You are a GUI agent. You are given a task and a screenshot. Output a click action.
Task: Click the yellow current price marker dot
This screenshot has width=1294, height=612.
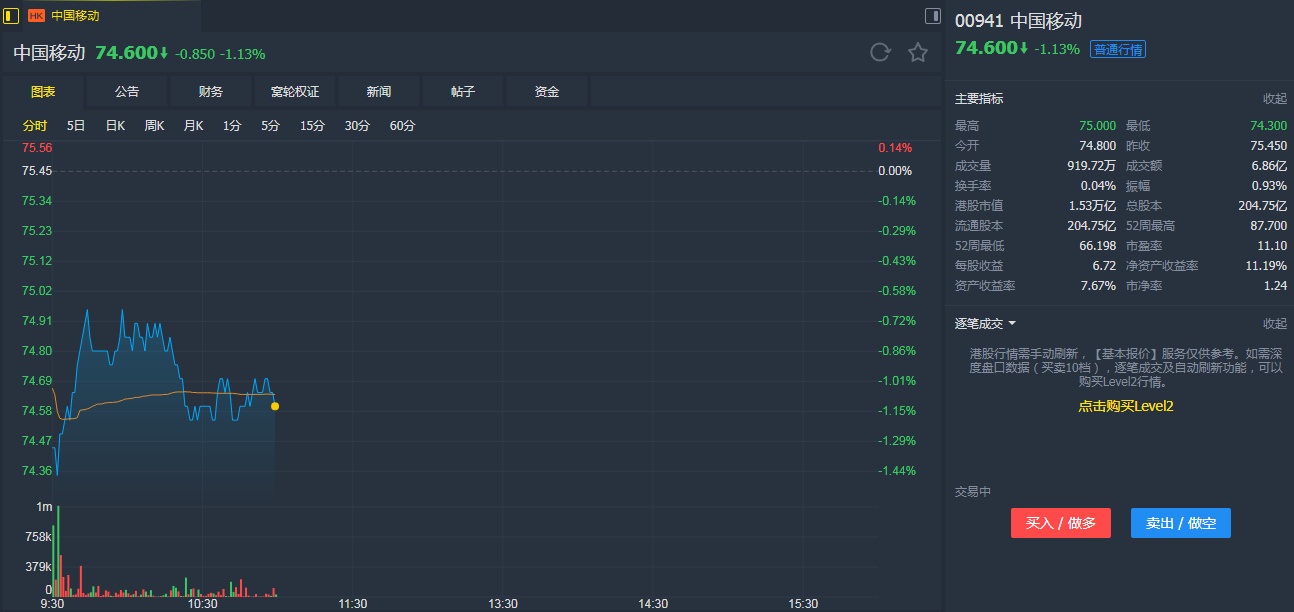pyautogui.click(x=275, y=406)
